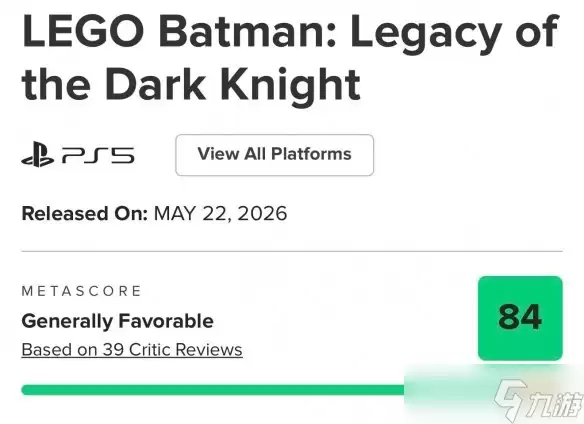
Task: Click the watermark logo icon beside 九游
Action: tap(511, 399)
